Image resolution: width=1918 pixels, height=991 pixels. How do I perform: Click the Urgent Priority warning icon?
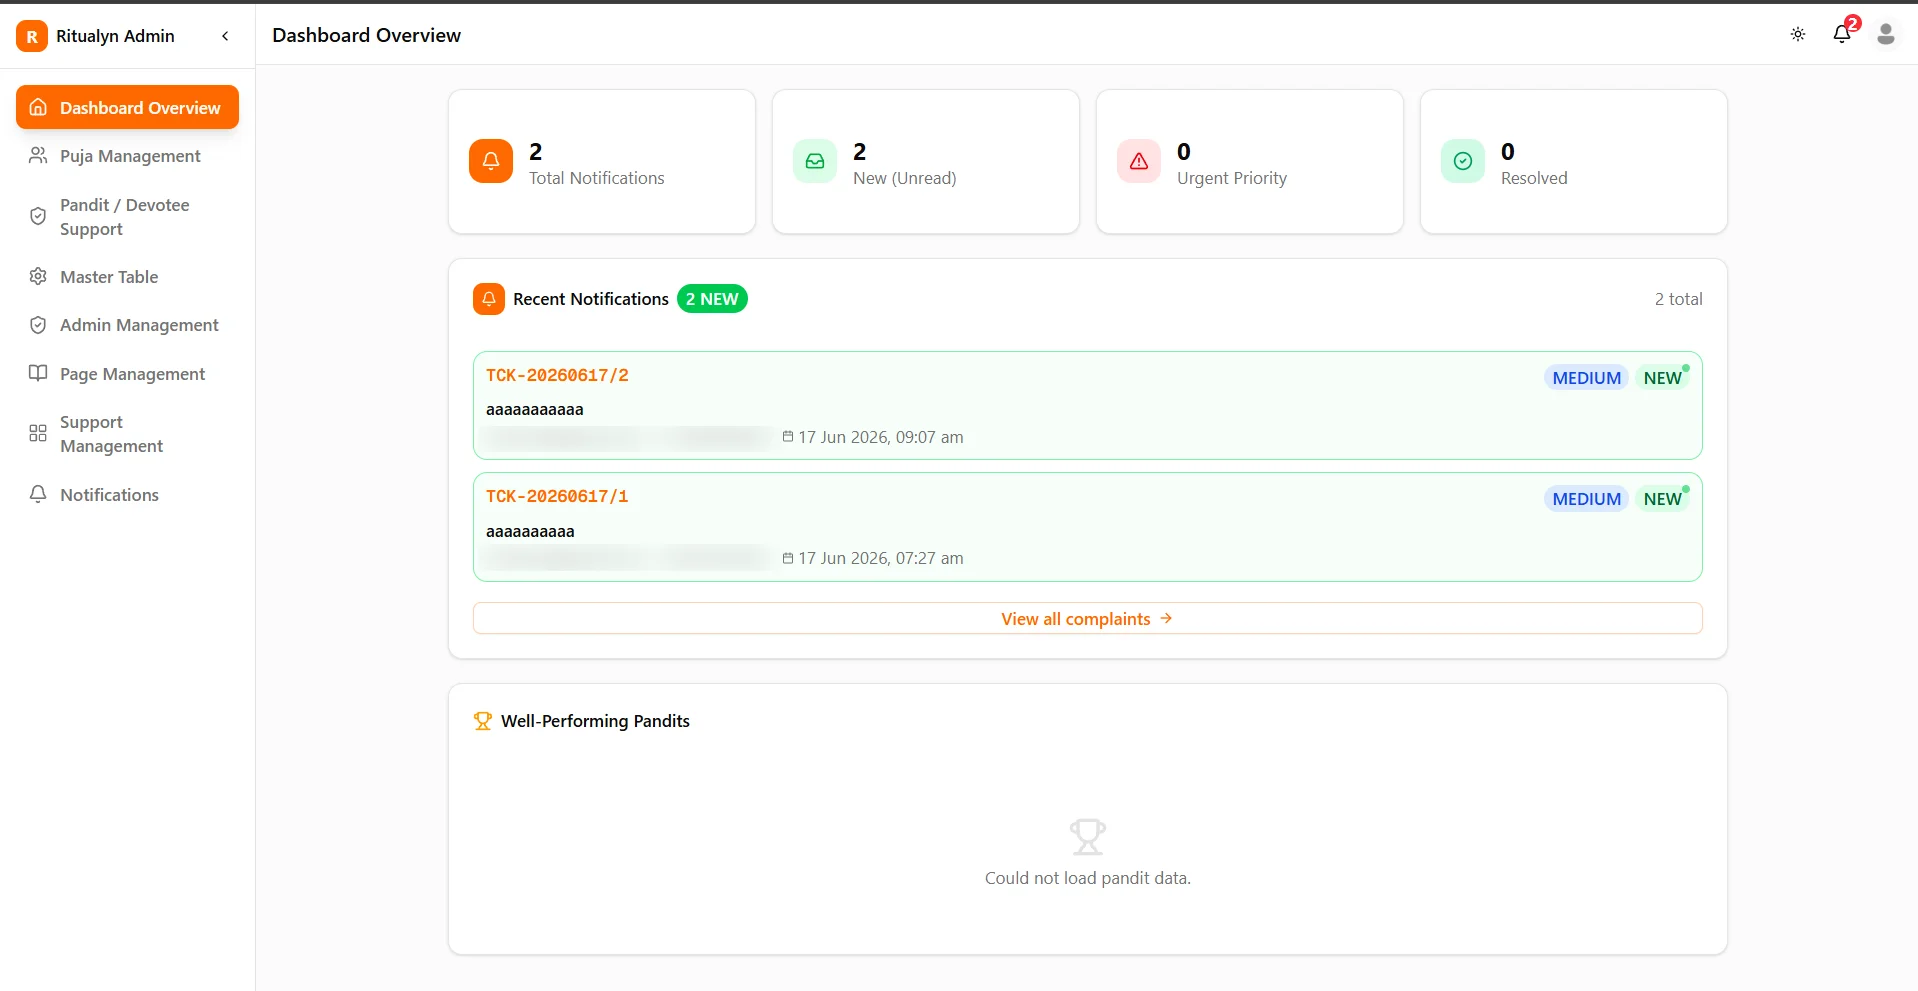[x=1139, y=161]
